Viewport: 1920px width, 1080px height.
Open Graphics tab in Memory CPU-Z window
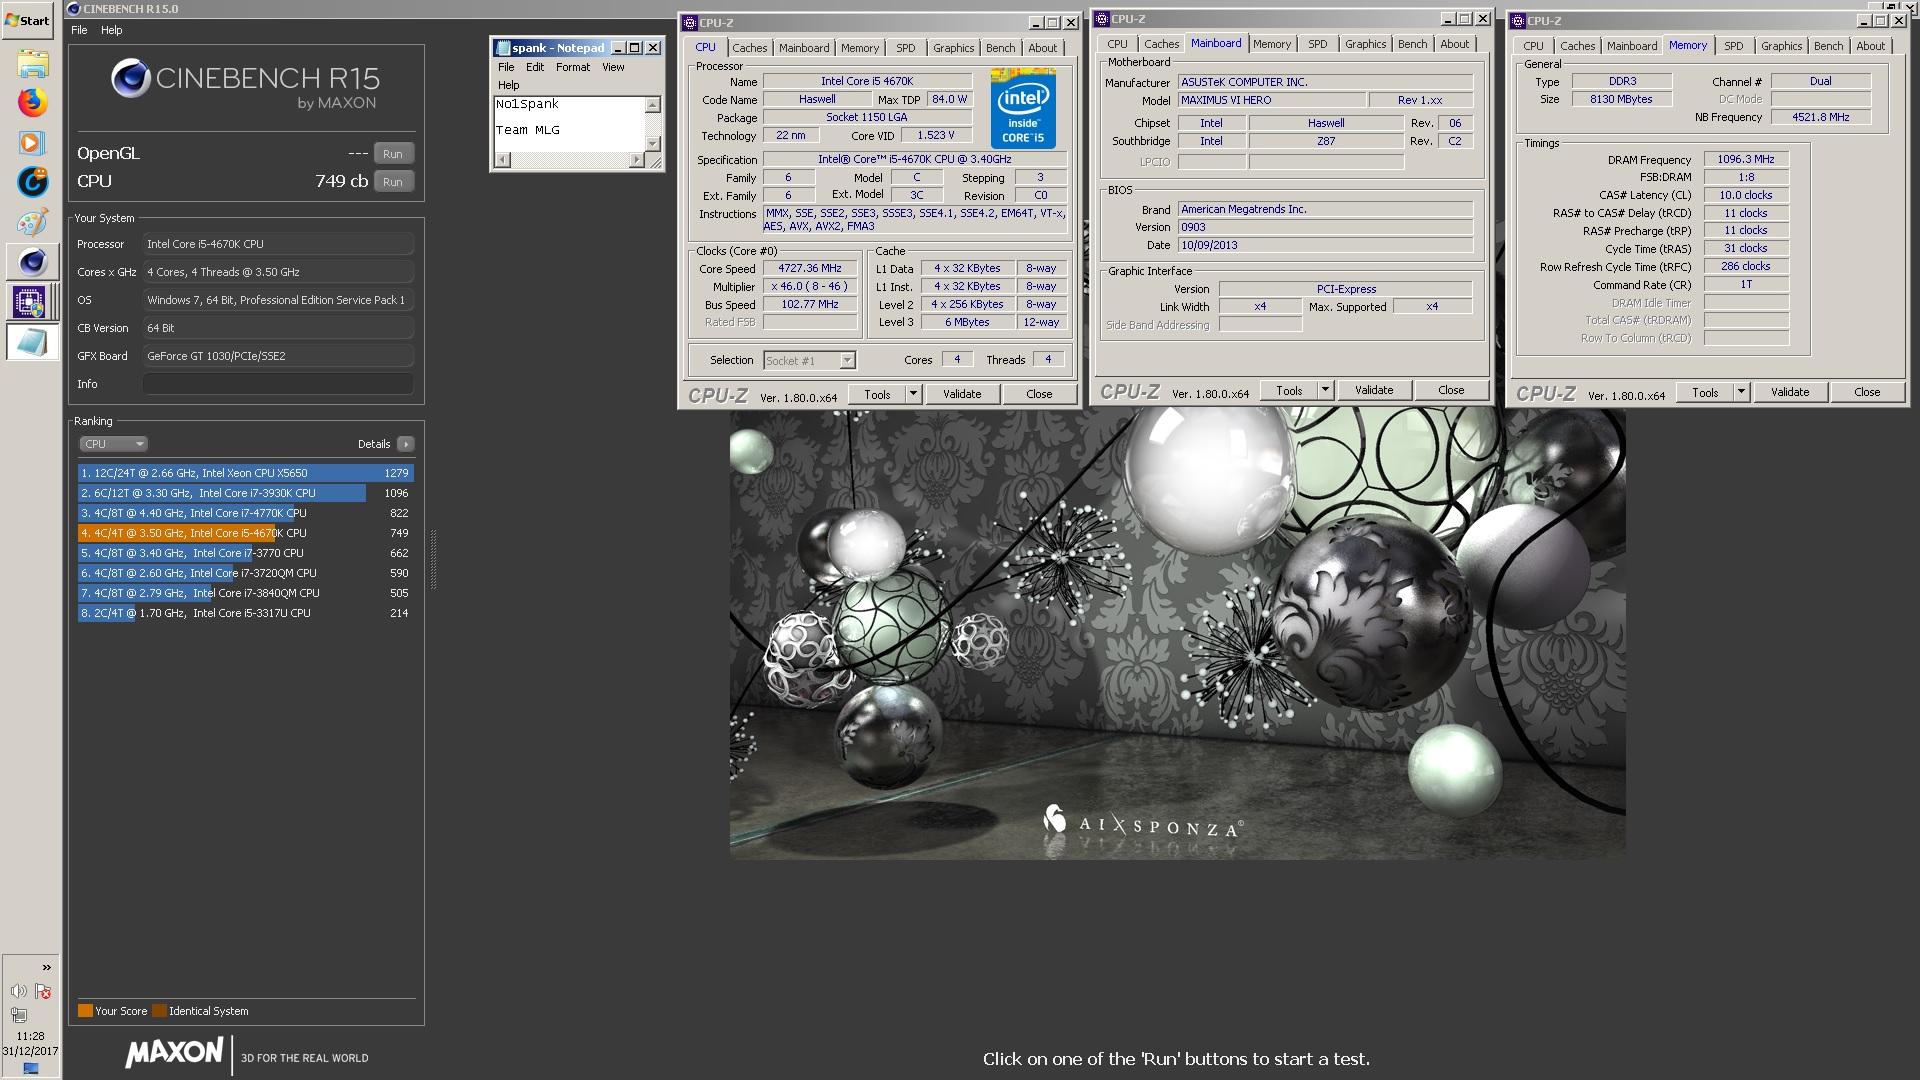pyautogui.click(x=1781, y=46)
